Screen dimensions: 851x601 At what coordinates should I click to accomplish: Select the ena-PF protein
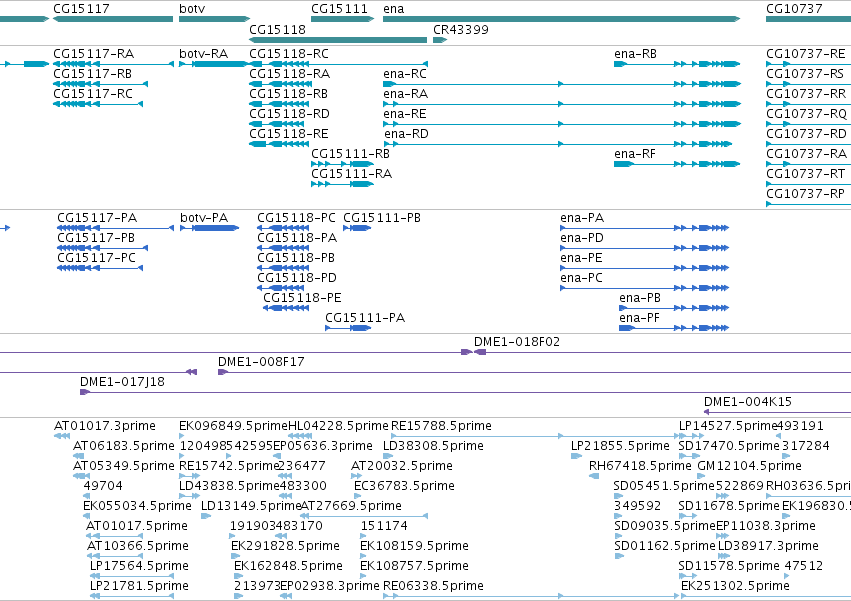639,318
